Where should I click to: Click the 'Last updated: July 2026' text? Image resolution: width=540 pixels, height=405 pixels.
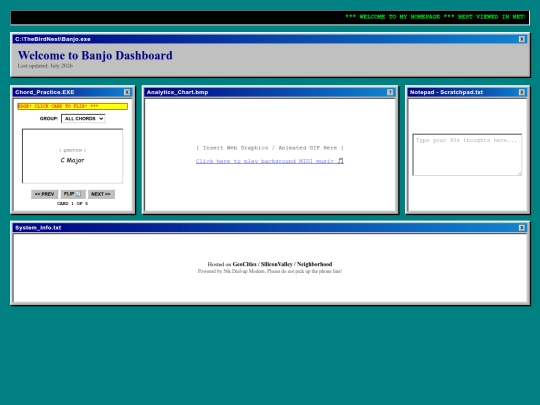[x=45, y=66]
